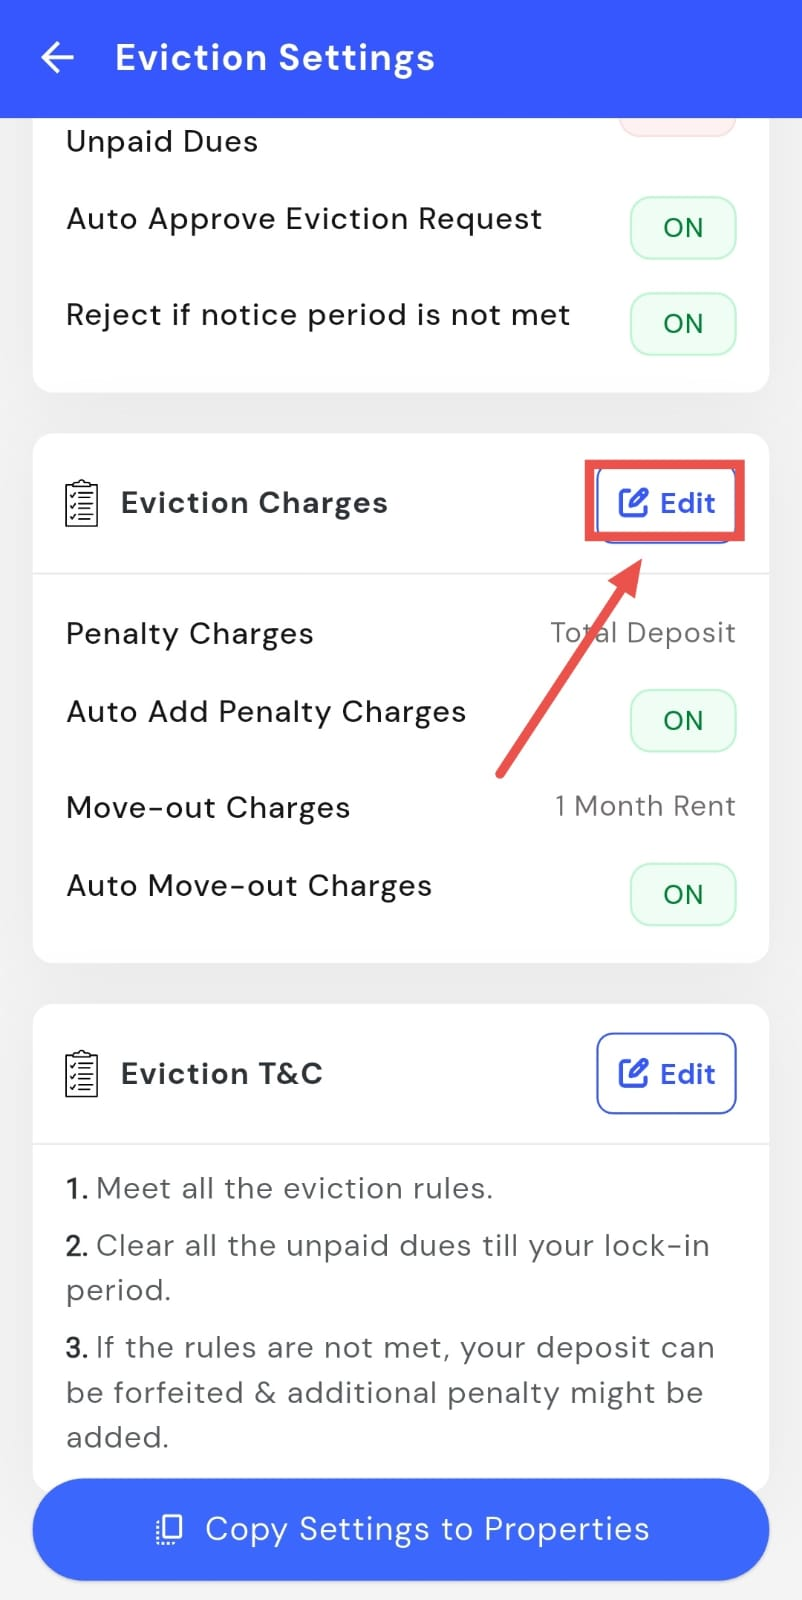Turn off Reject if notice period toggle
The width and height of the screenshot is (802, 1600).
click(x=682, y=324)
